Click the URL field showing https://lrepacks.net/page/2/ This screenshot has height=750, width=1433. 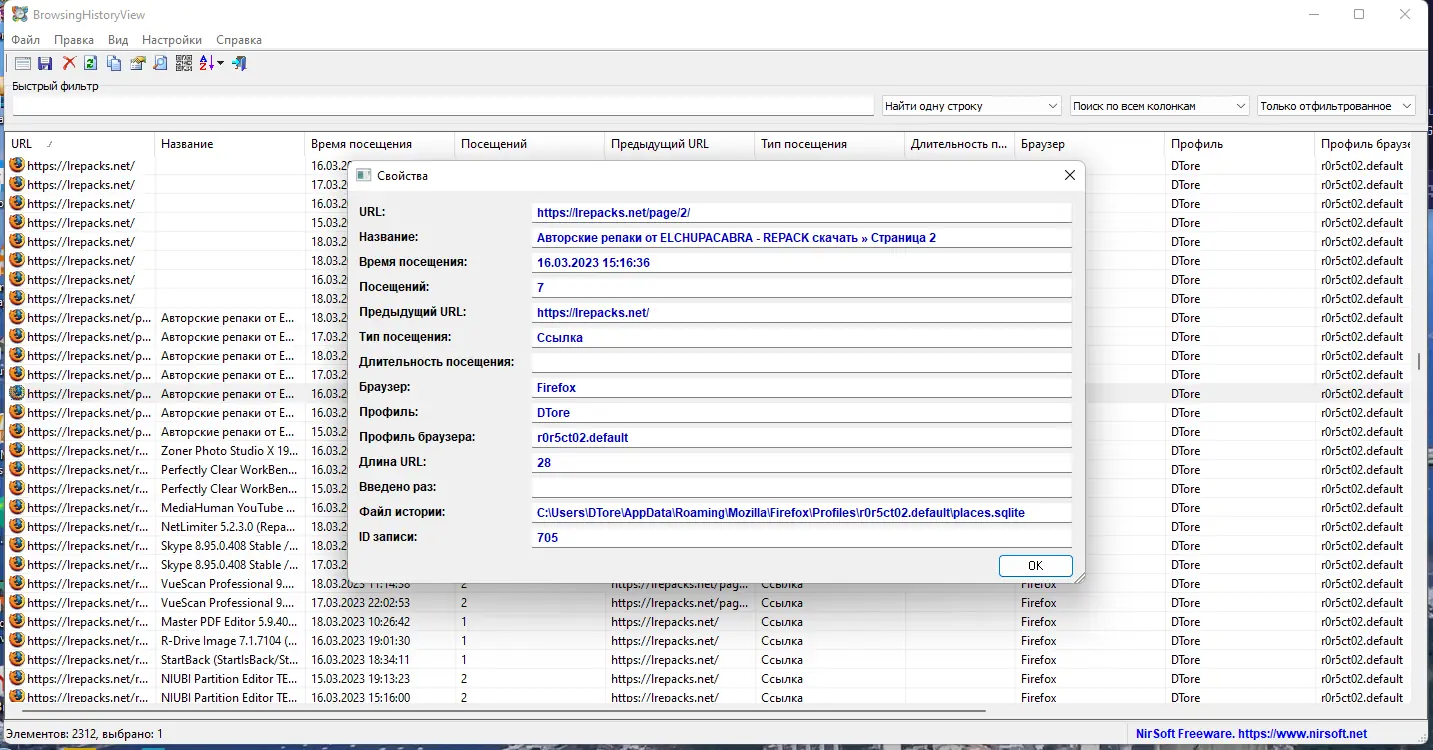[x=802, y=212]
